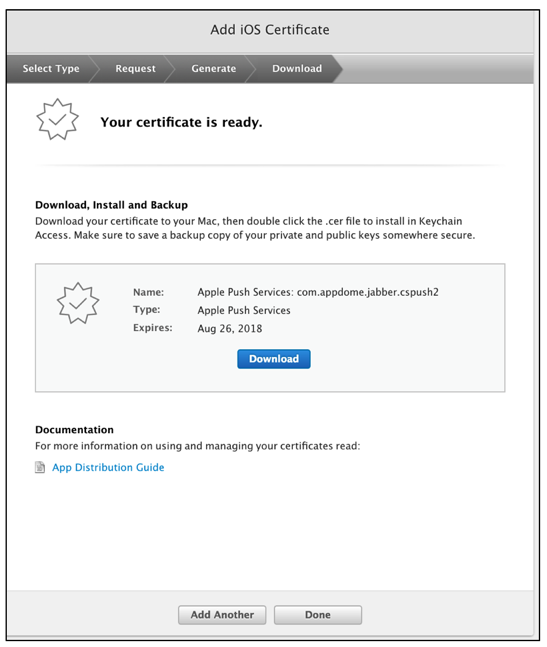The height and width of the screenshot is (647, 547).
Task: Click the 'Type:' label
Action: click(x=146, y=309)
